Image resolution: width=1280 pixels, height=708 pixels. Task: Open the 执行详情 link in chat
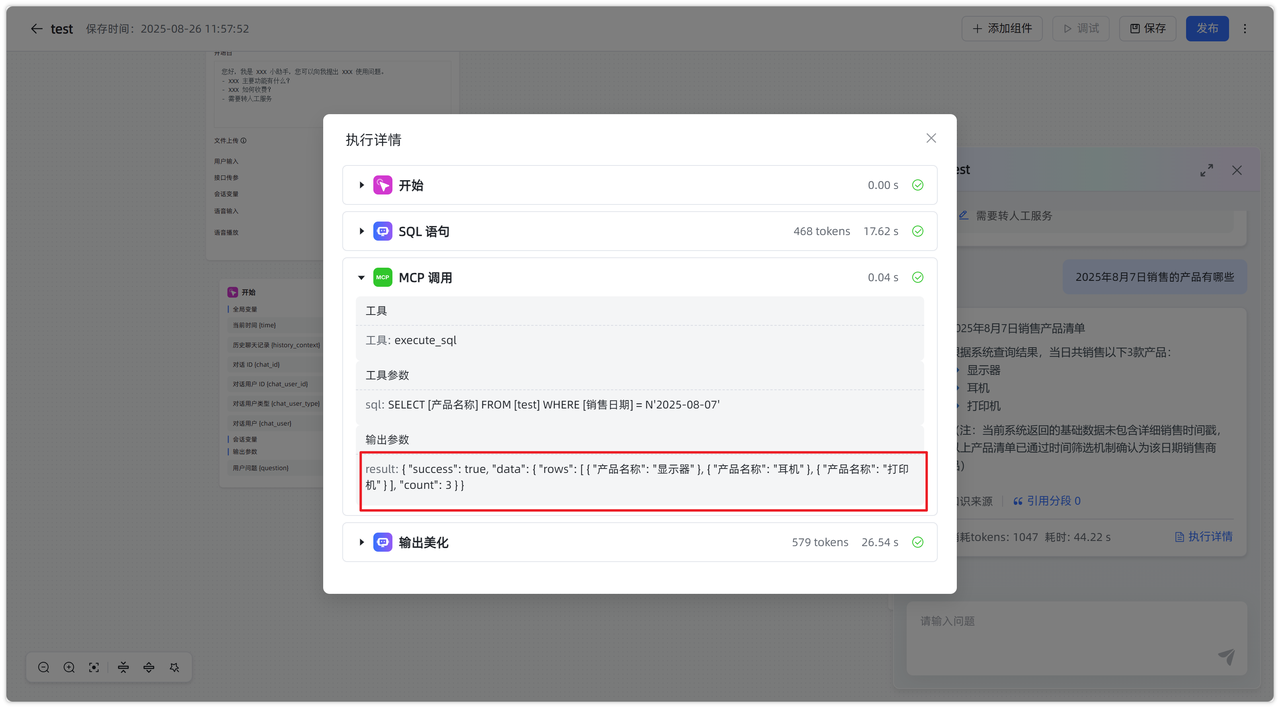(x=1203, y=537)
